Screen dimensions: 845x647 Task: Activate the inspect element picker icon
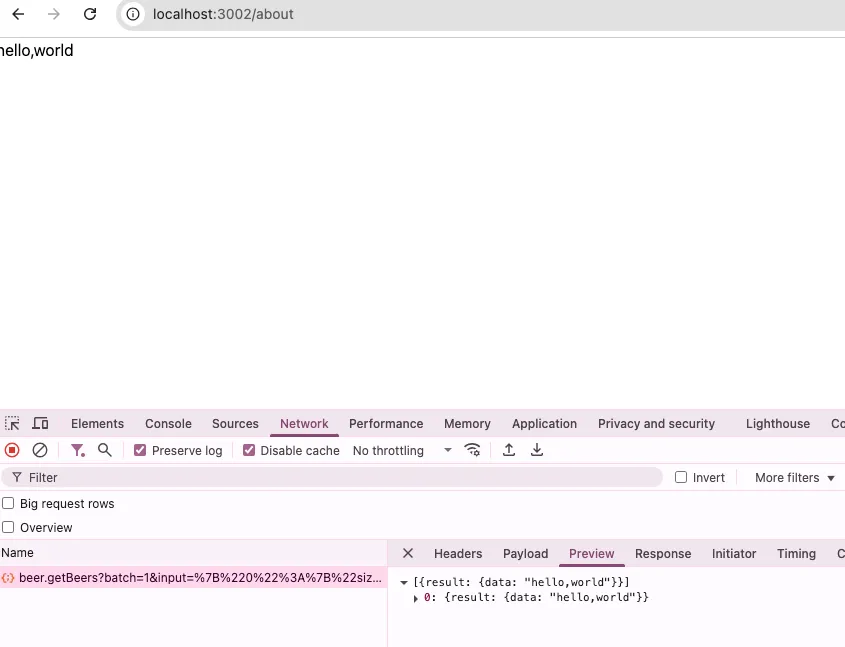click(x=12, y=423)
